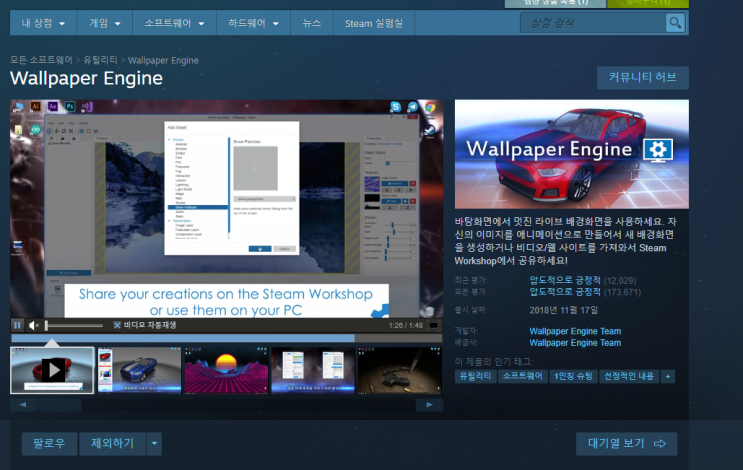Click right arrow of thumbnail strip
Image resolution: width=743 pixels, height=470 pixels.
[429, 405]
